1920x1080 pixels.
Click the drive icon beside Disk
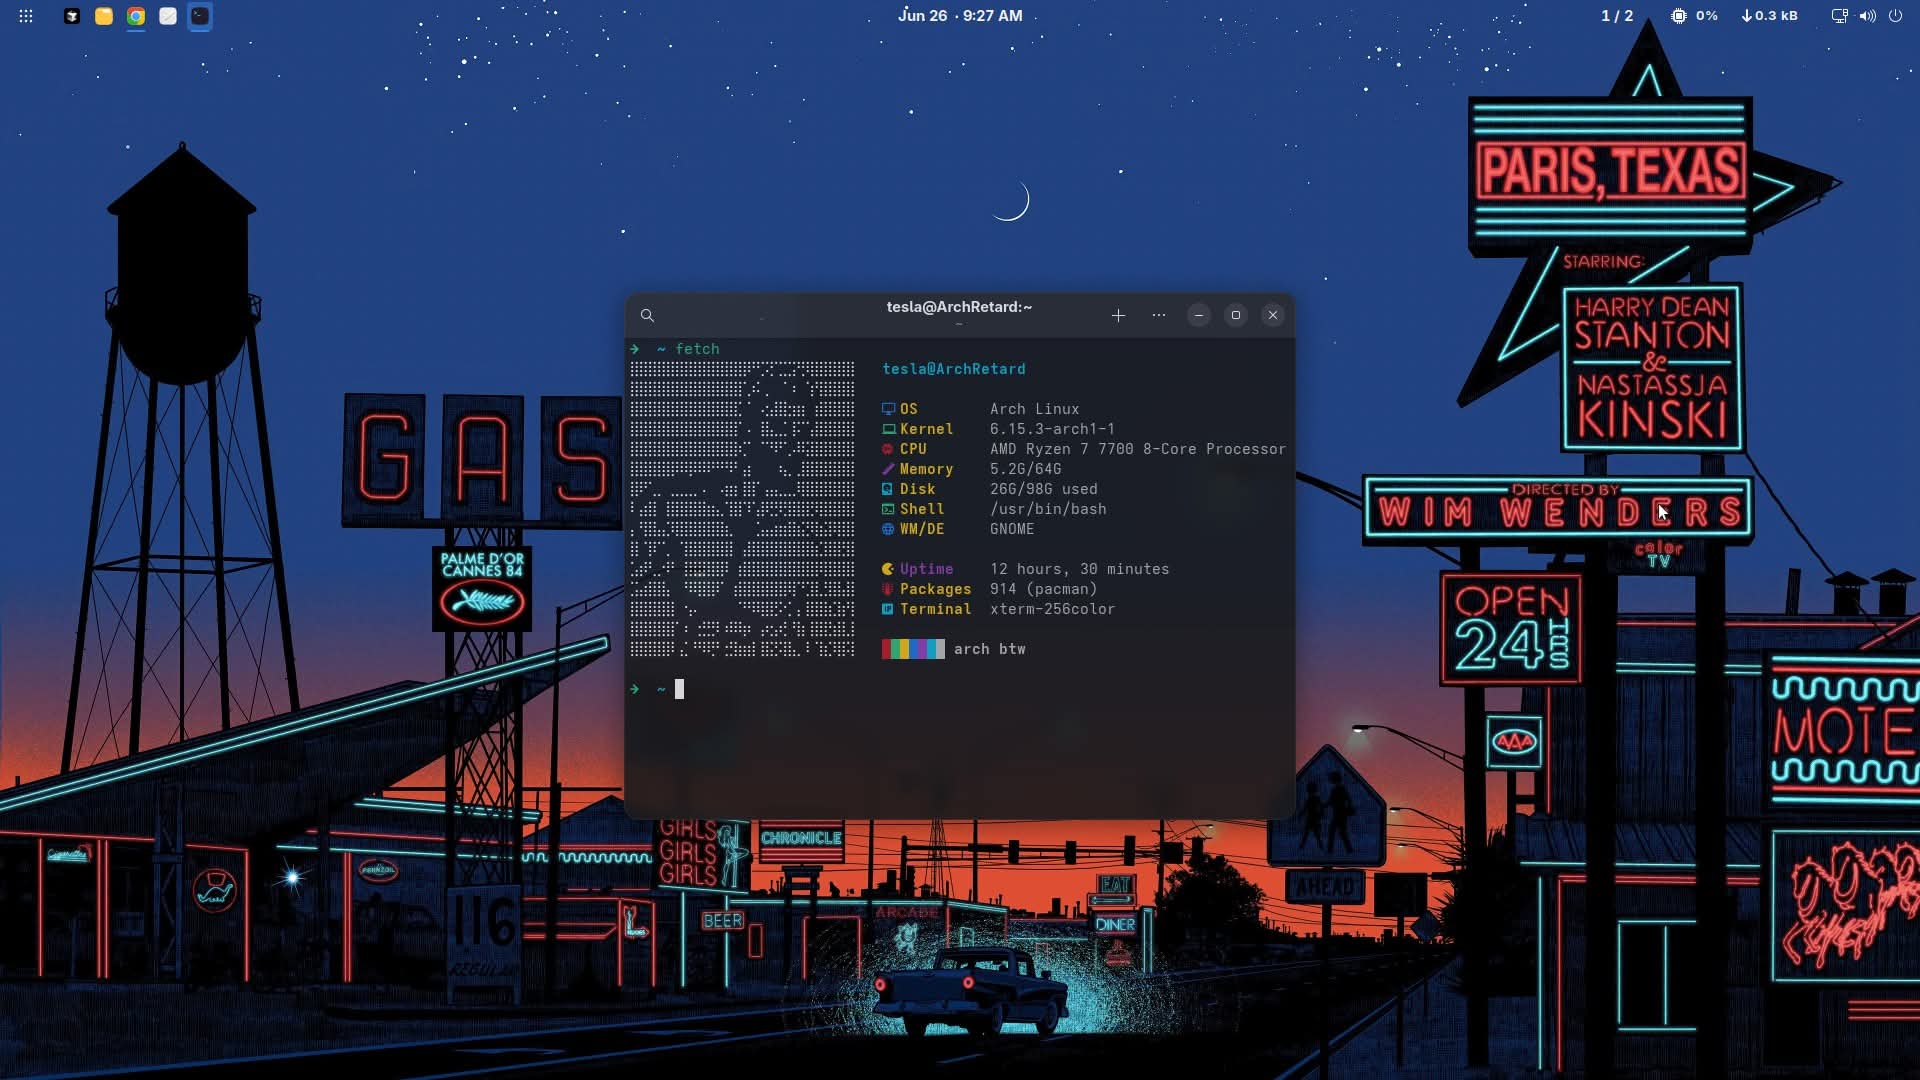[888, 489]
